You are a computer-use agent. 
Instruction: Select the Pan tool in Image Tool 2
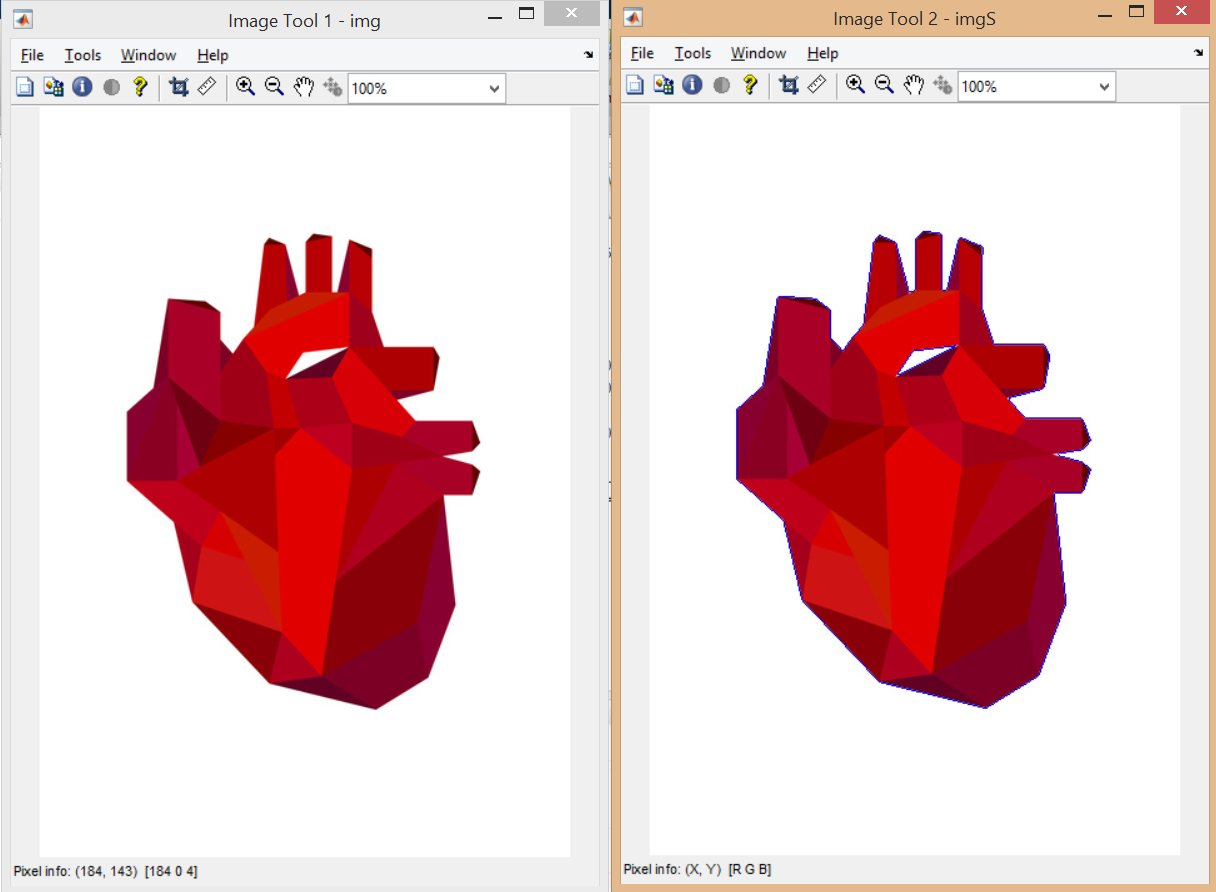[x=913, y=85]
